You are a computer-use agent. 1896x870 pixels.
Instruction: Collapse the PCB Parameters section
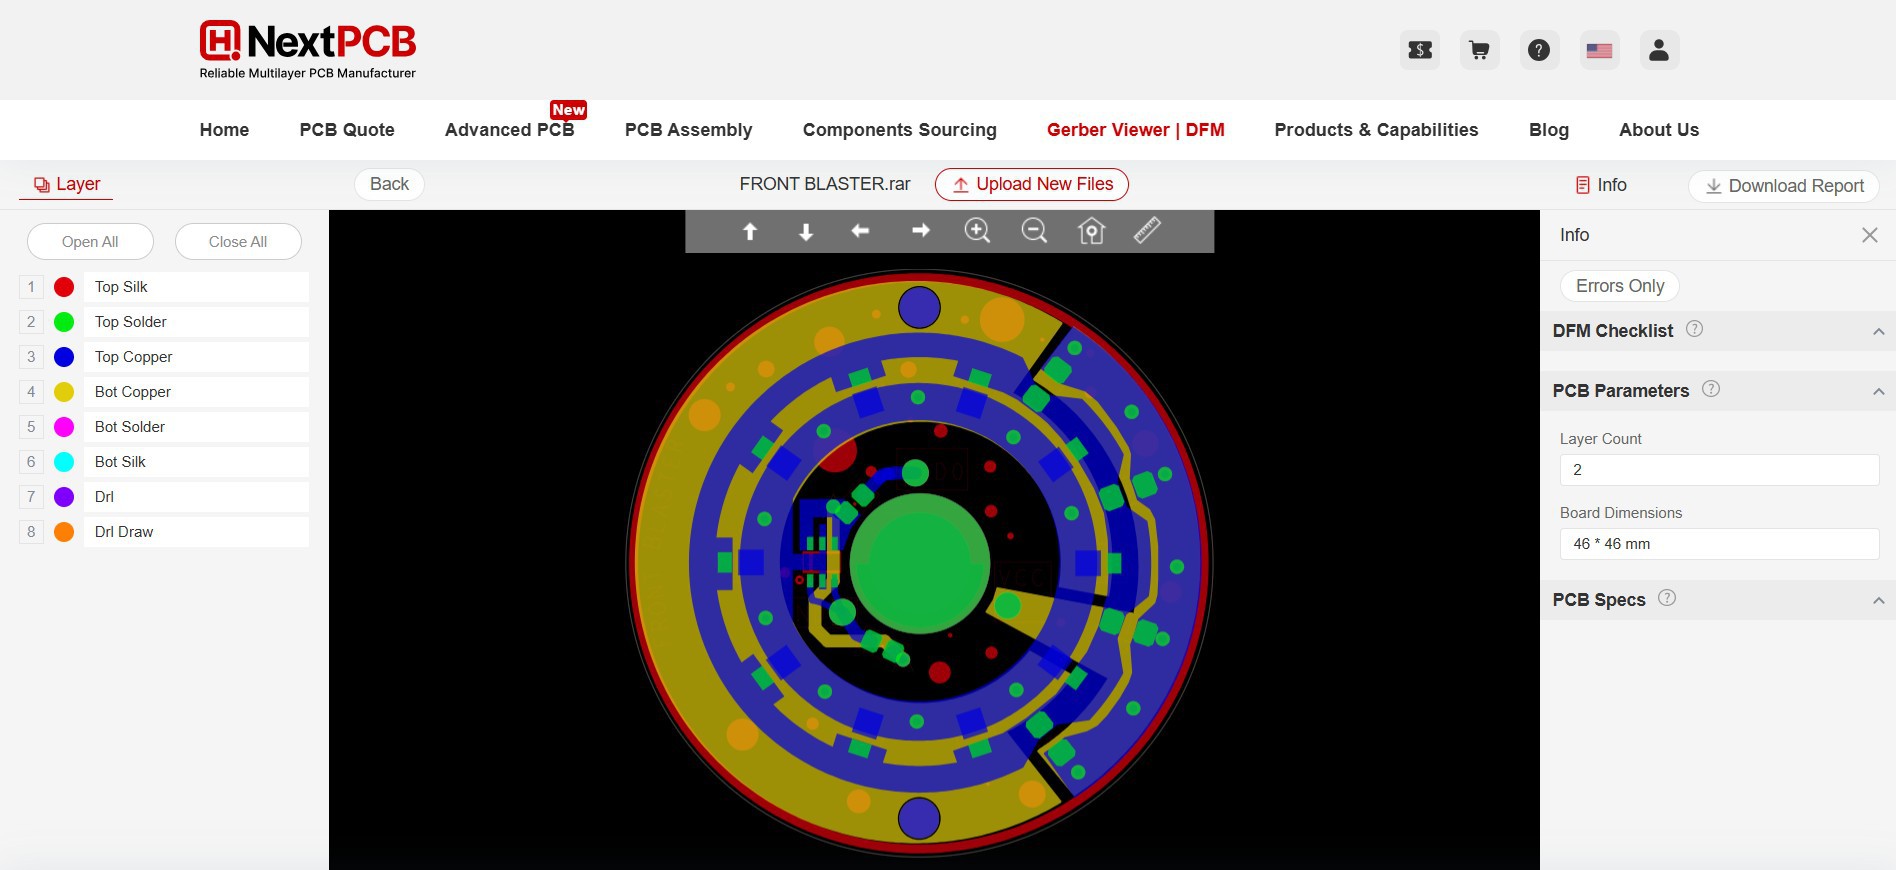[x=1878, y=391]
